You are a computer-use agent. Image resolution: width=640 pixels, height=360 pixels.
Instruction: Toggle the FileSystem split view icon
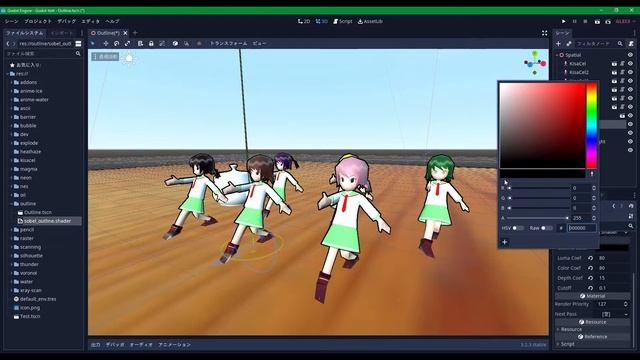78,43
